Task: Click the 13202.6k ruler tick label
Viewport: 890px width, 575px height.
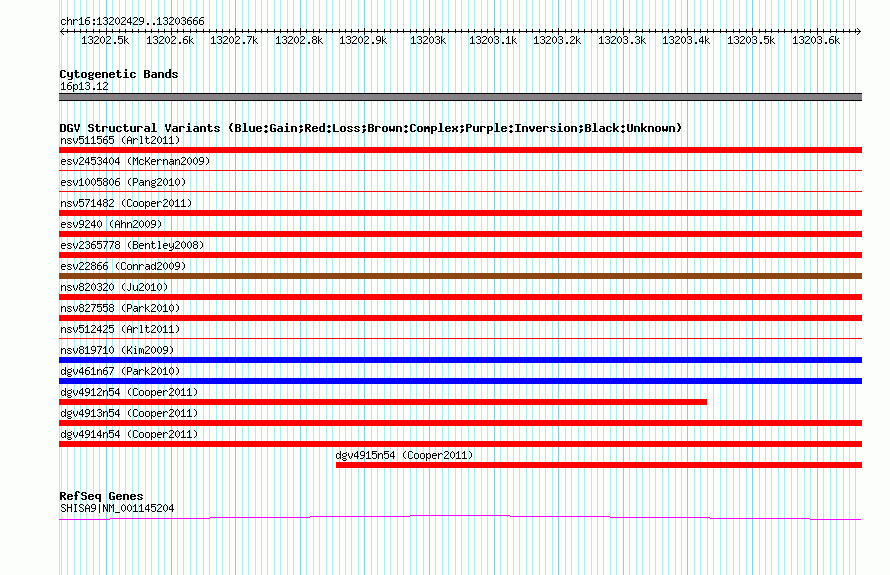Action: coord(170,40)
